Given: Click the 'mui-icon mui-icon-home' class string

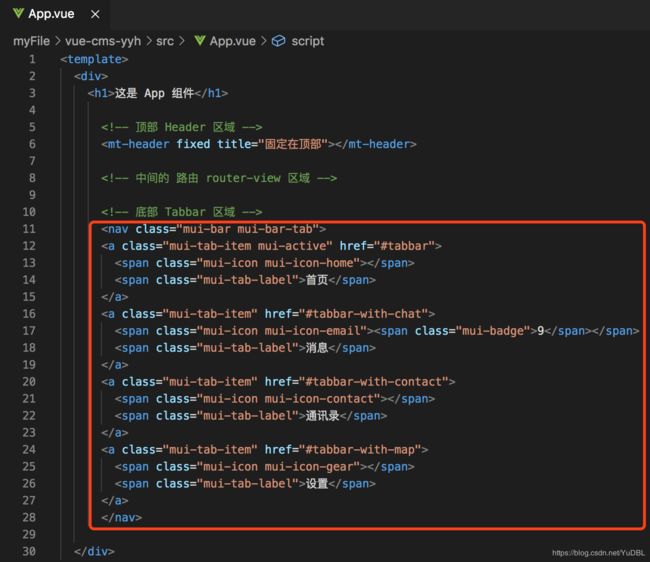Looking at the screenshot, I should (x=279, y=263).
